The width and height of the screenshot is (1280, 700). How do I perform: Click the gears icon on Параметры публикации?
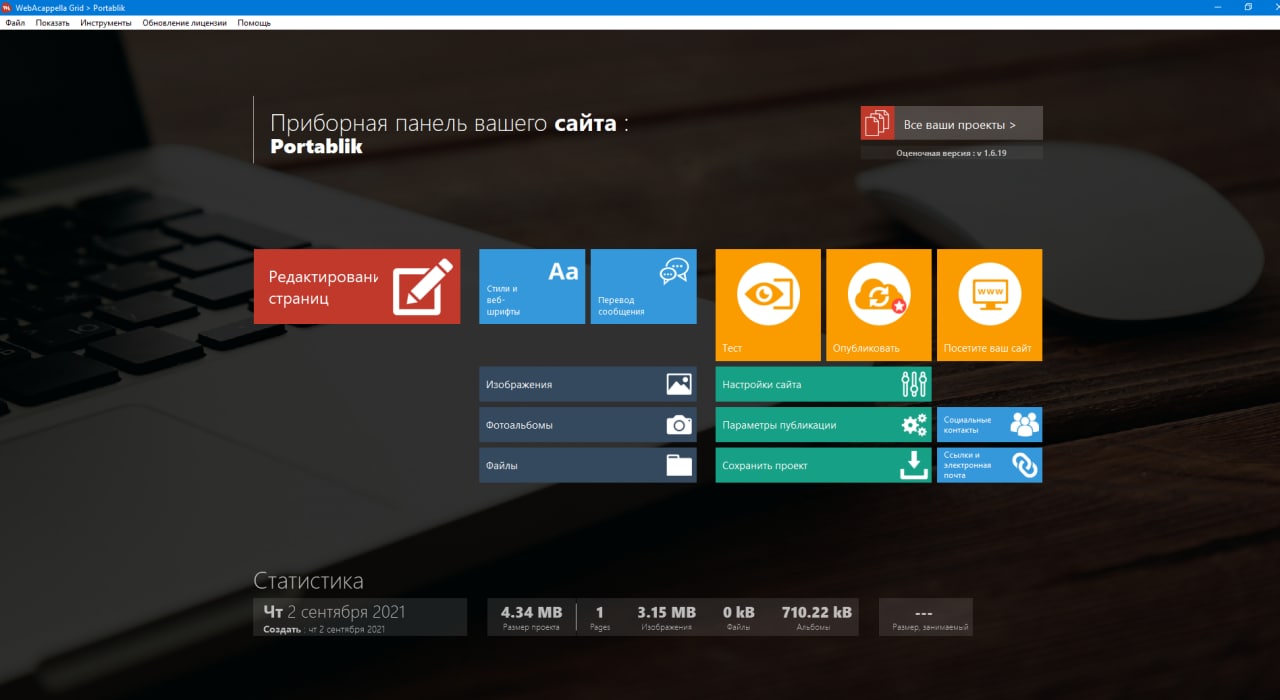point(914,425)
